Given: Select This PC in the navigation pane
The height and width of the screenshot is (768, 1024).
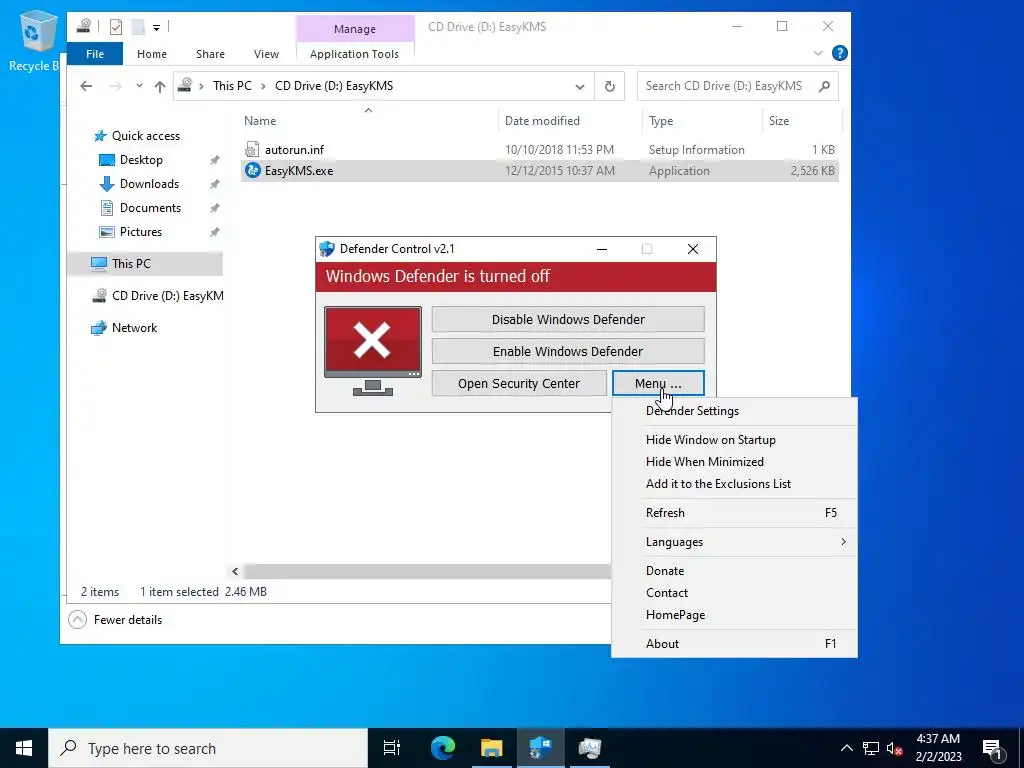Looking at the screenshot, I should click(145, 263).
